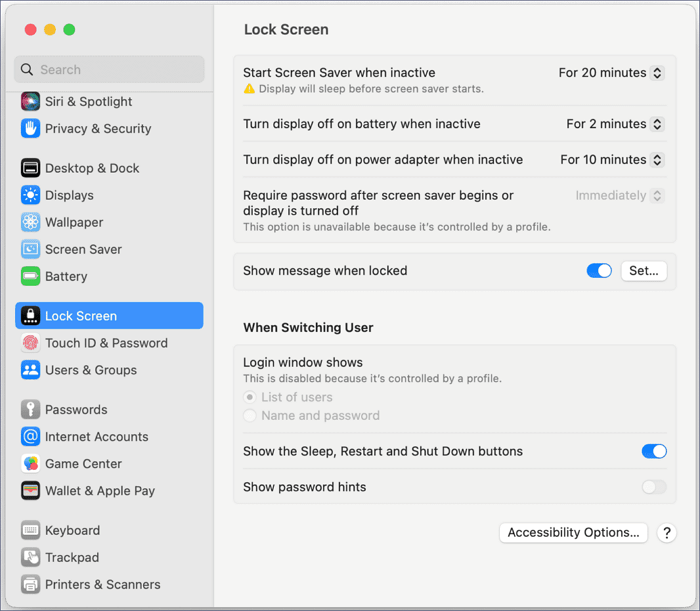
Task: Toggle Show message when locked switch
Action: point(599,271)
